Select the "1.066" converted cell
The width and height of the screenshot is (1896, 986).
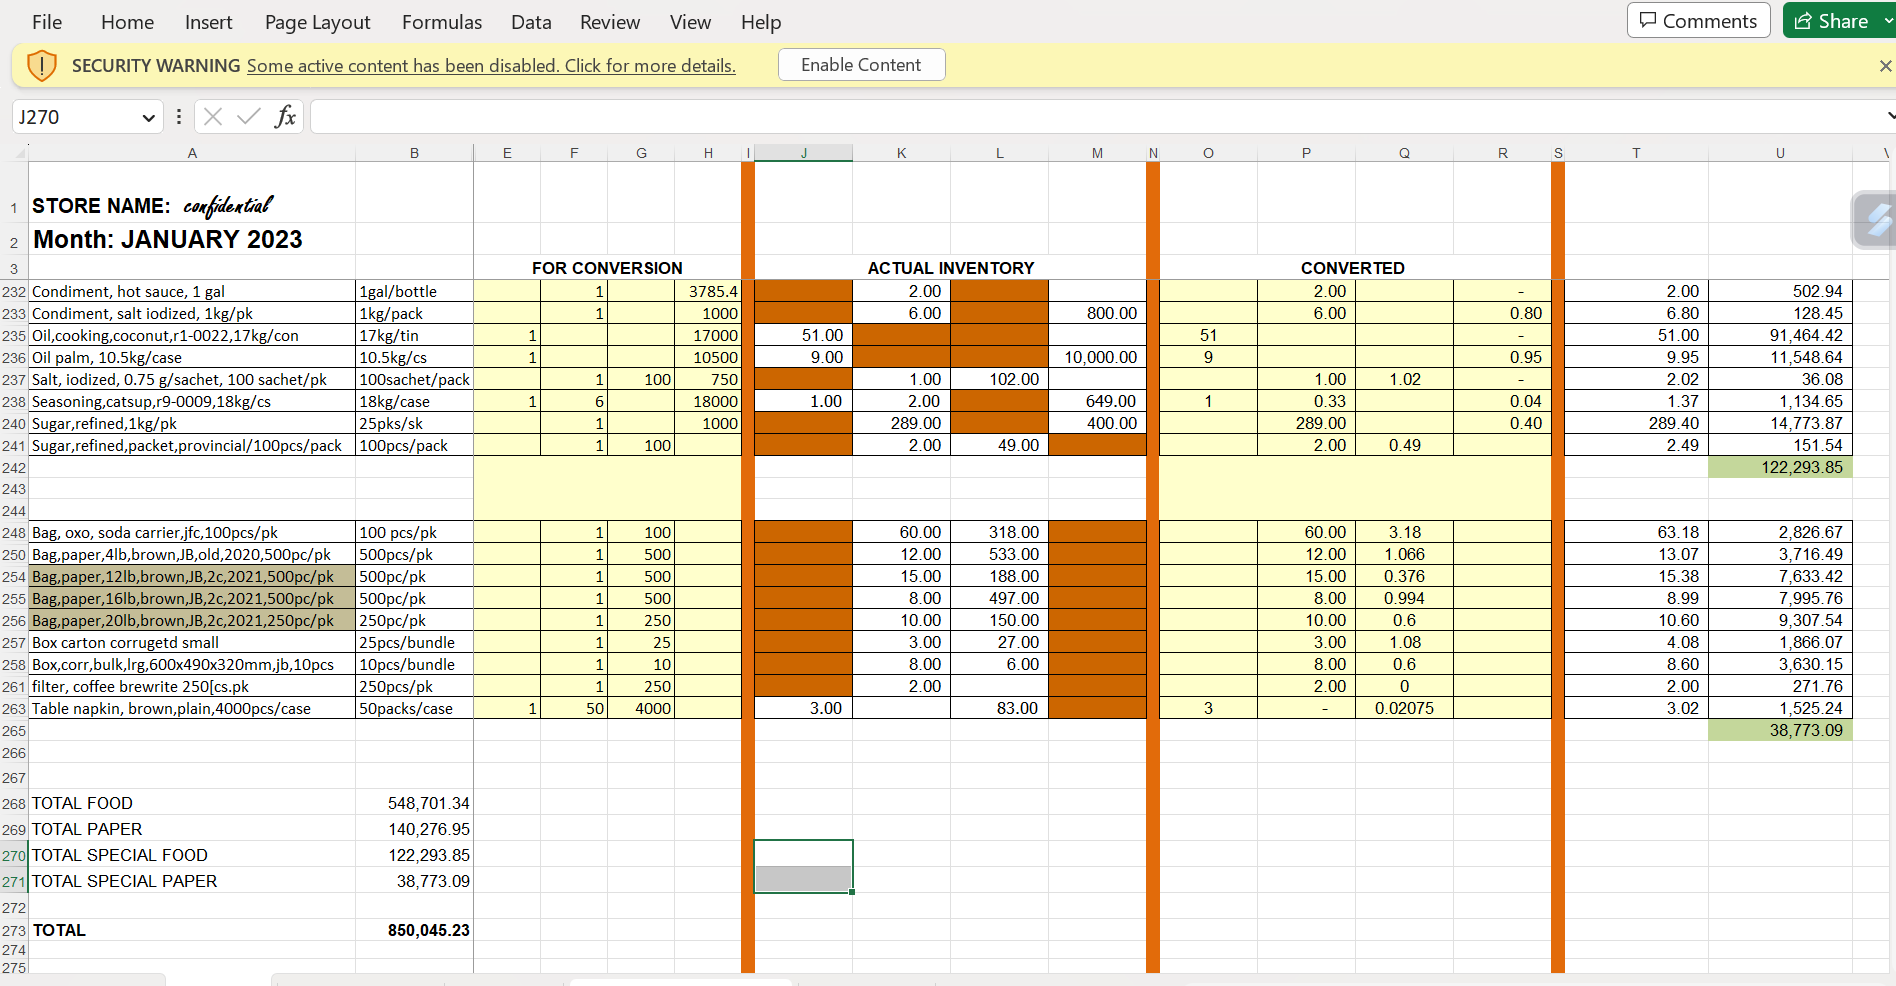[x=1404, y=554]
